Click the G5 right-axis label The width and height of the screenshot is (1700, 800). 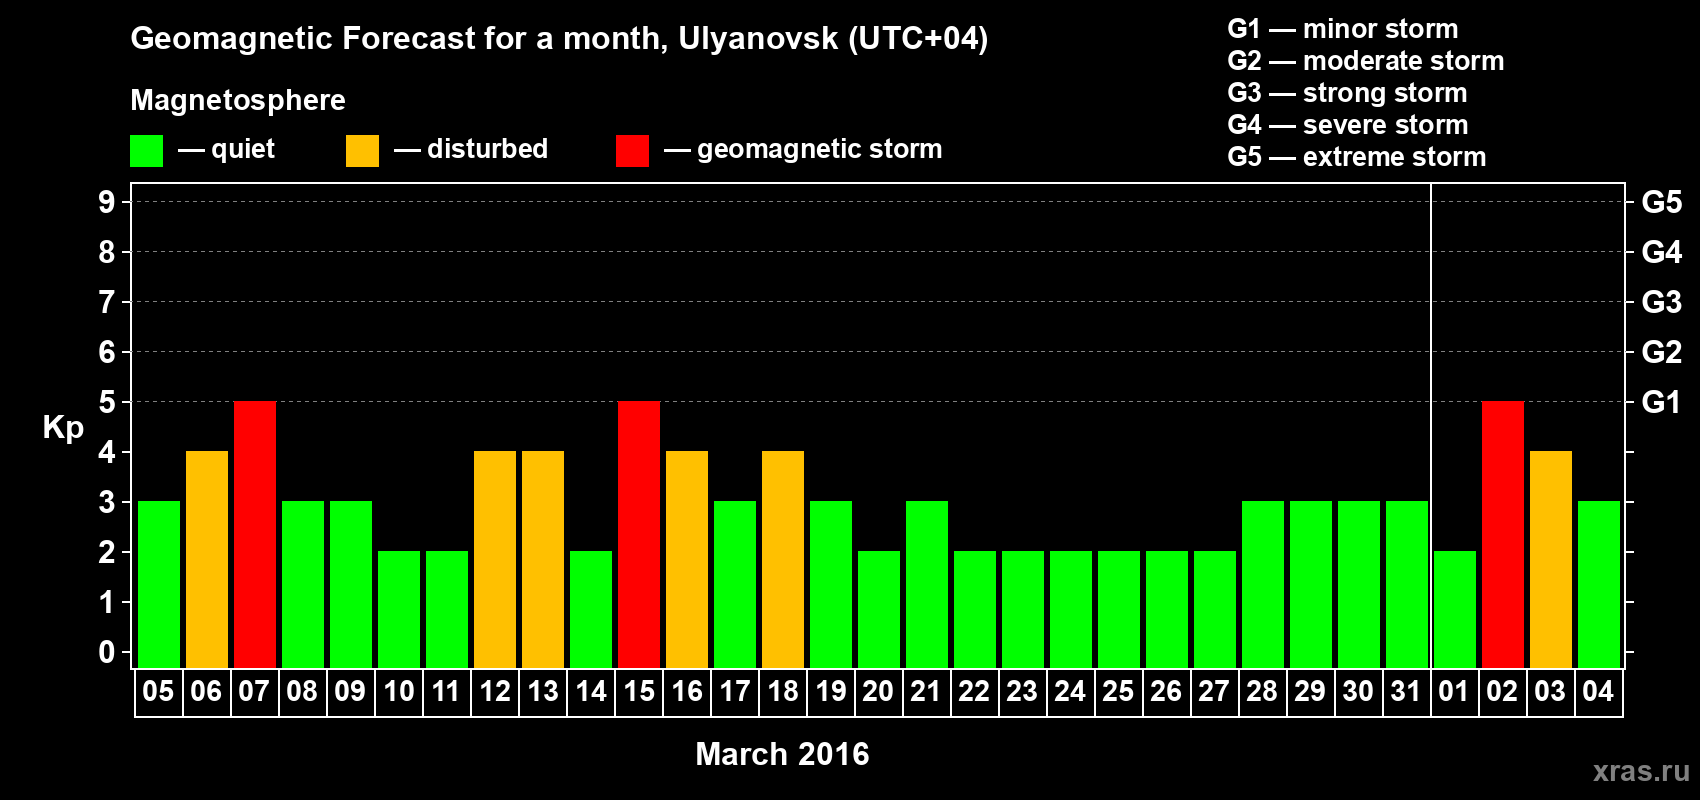click(1662, 202)
